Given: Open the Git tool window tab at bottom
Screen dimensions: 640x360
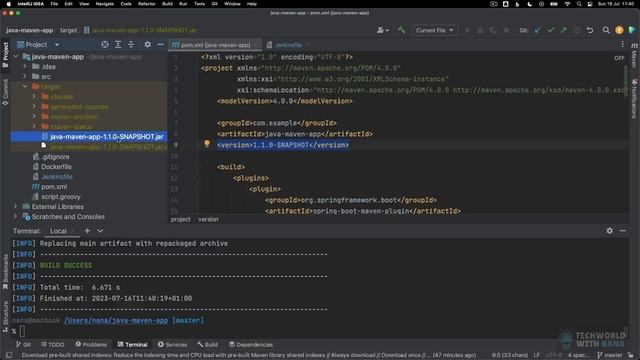Looking at the screenshot, I should [23, 344].
